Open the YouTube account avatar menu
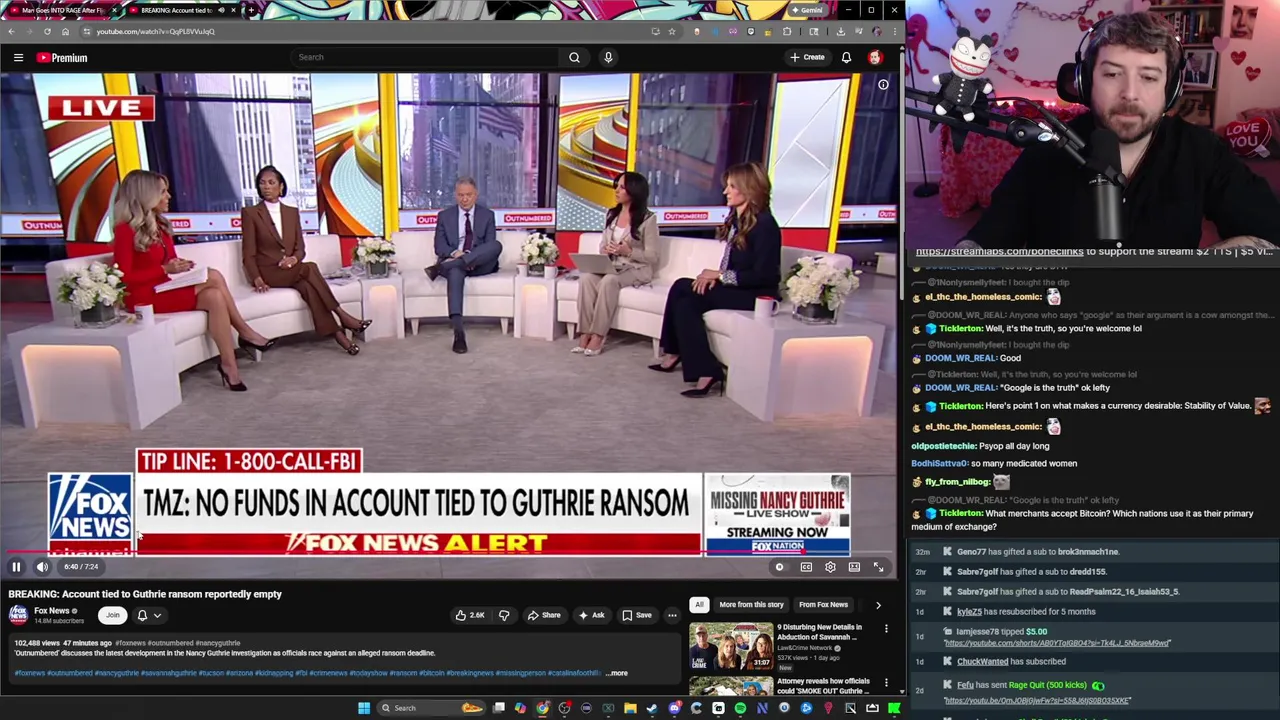 pos(875,57)
